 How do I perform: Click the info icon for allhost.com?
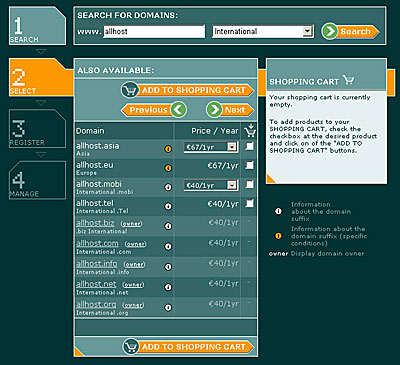(168, 246)
